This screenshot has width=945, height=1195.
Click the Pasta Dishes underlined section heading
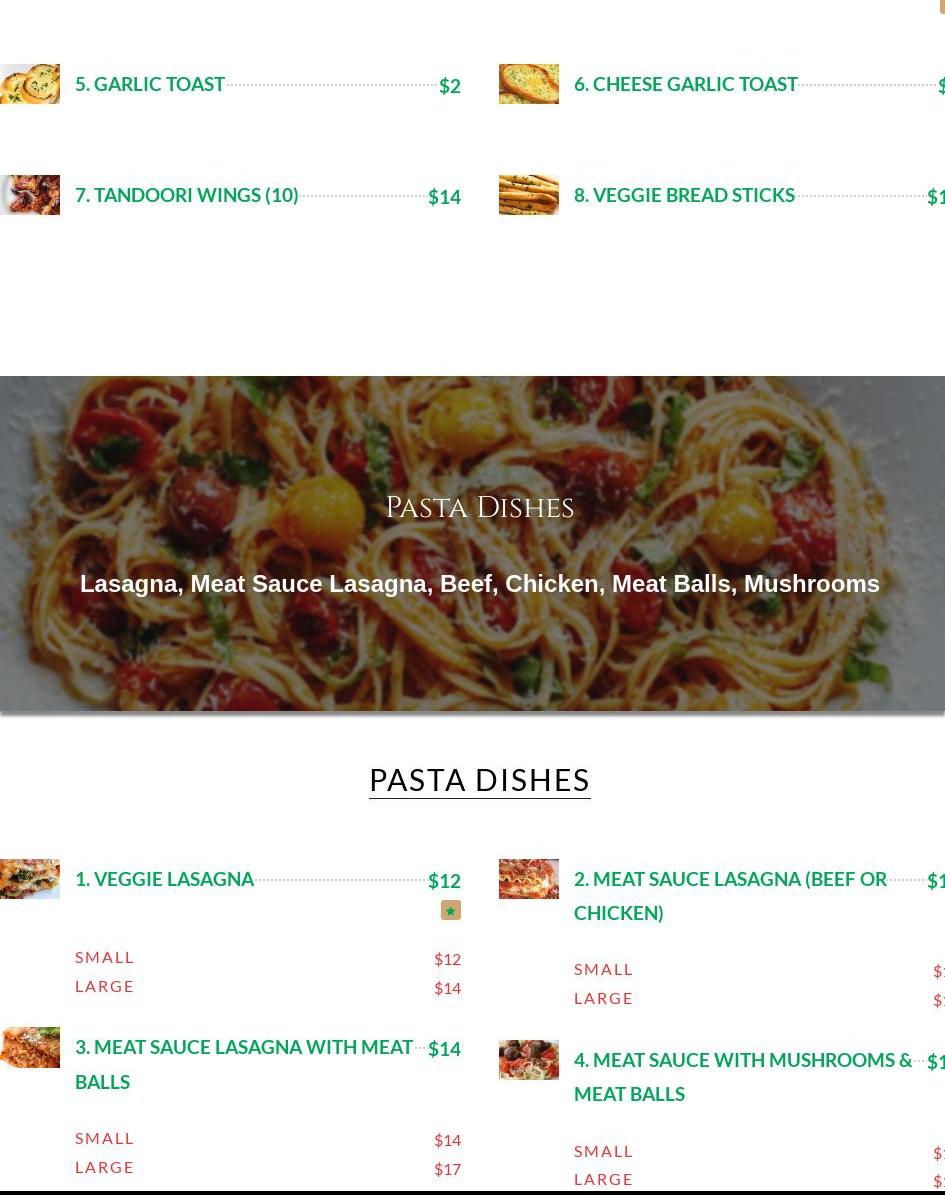click(x=479, y=780)
